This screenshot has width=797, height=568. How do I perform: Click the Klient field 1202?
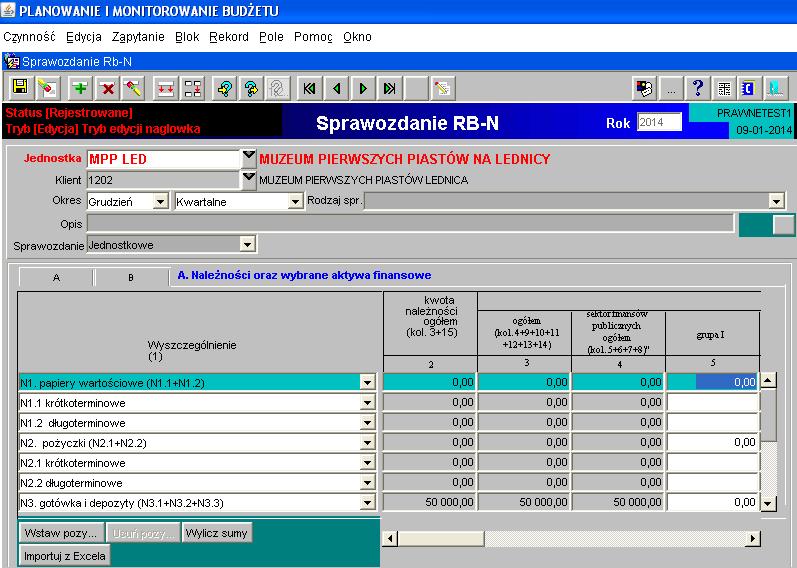(163, 180)
